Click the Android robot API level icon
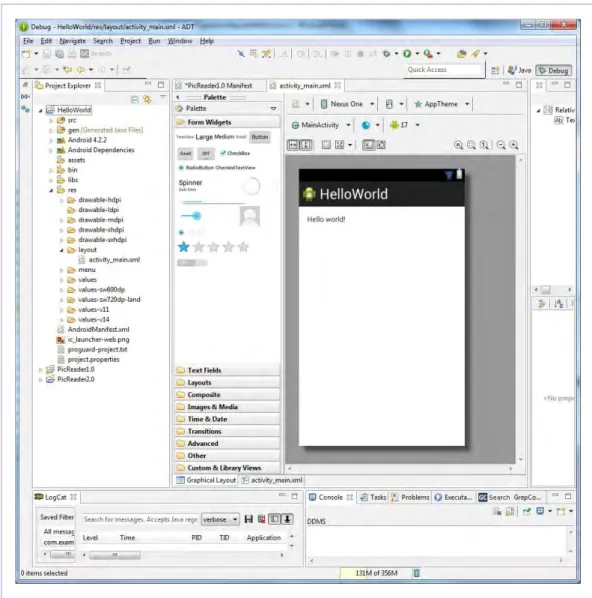Image resolution: width=592 pixels, height=598 pixels. tap(394, 125)
